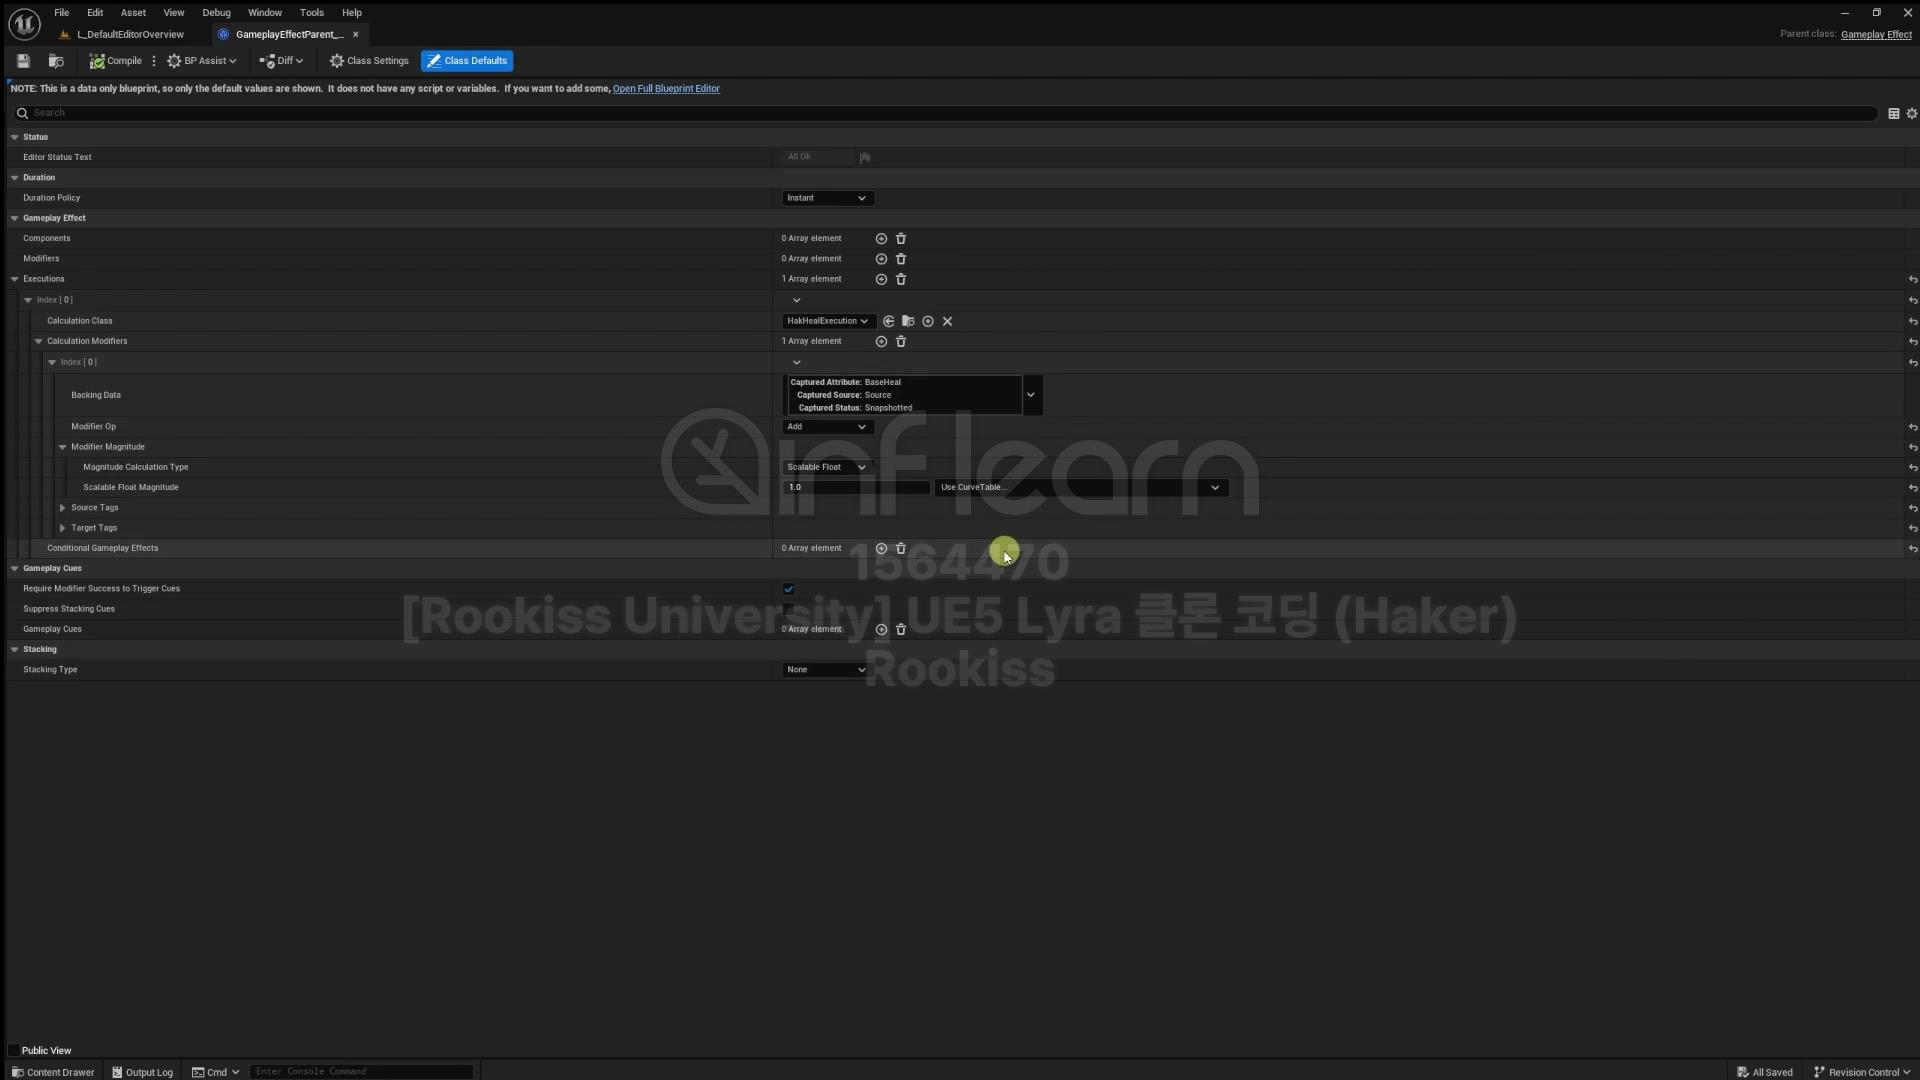The width and height of the screenshot is (1920, 1080).
Task: Click Browse to asset in Content Browser icon
Action: point(56,61)
